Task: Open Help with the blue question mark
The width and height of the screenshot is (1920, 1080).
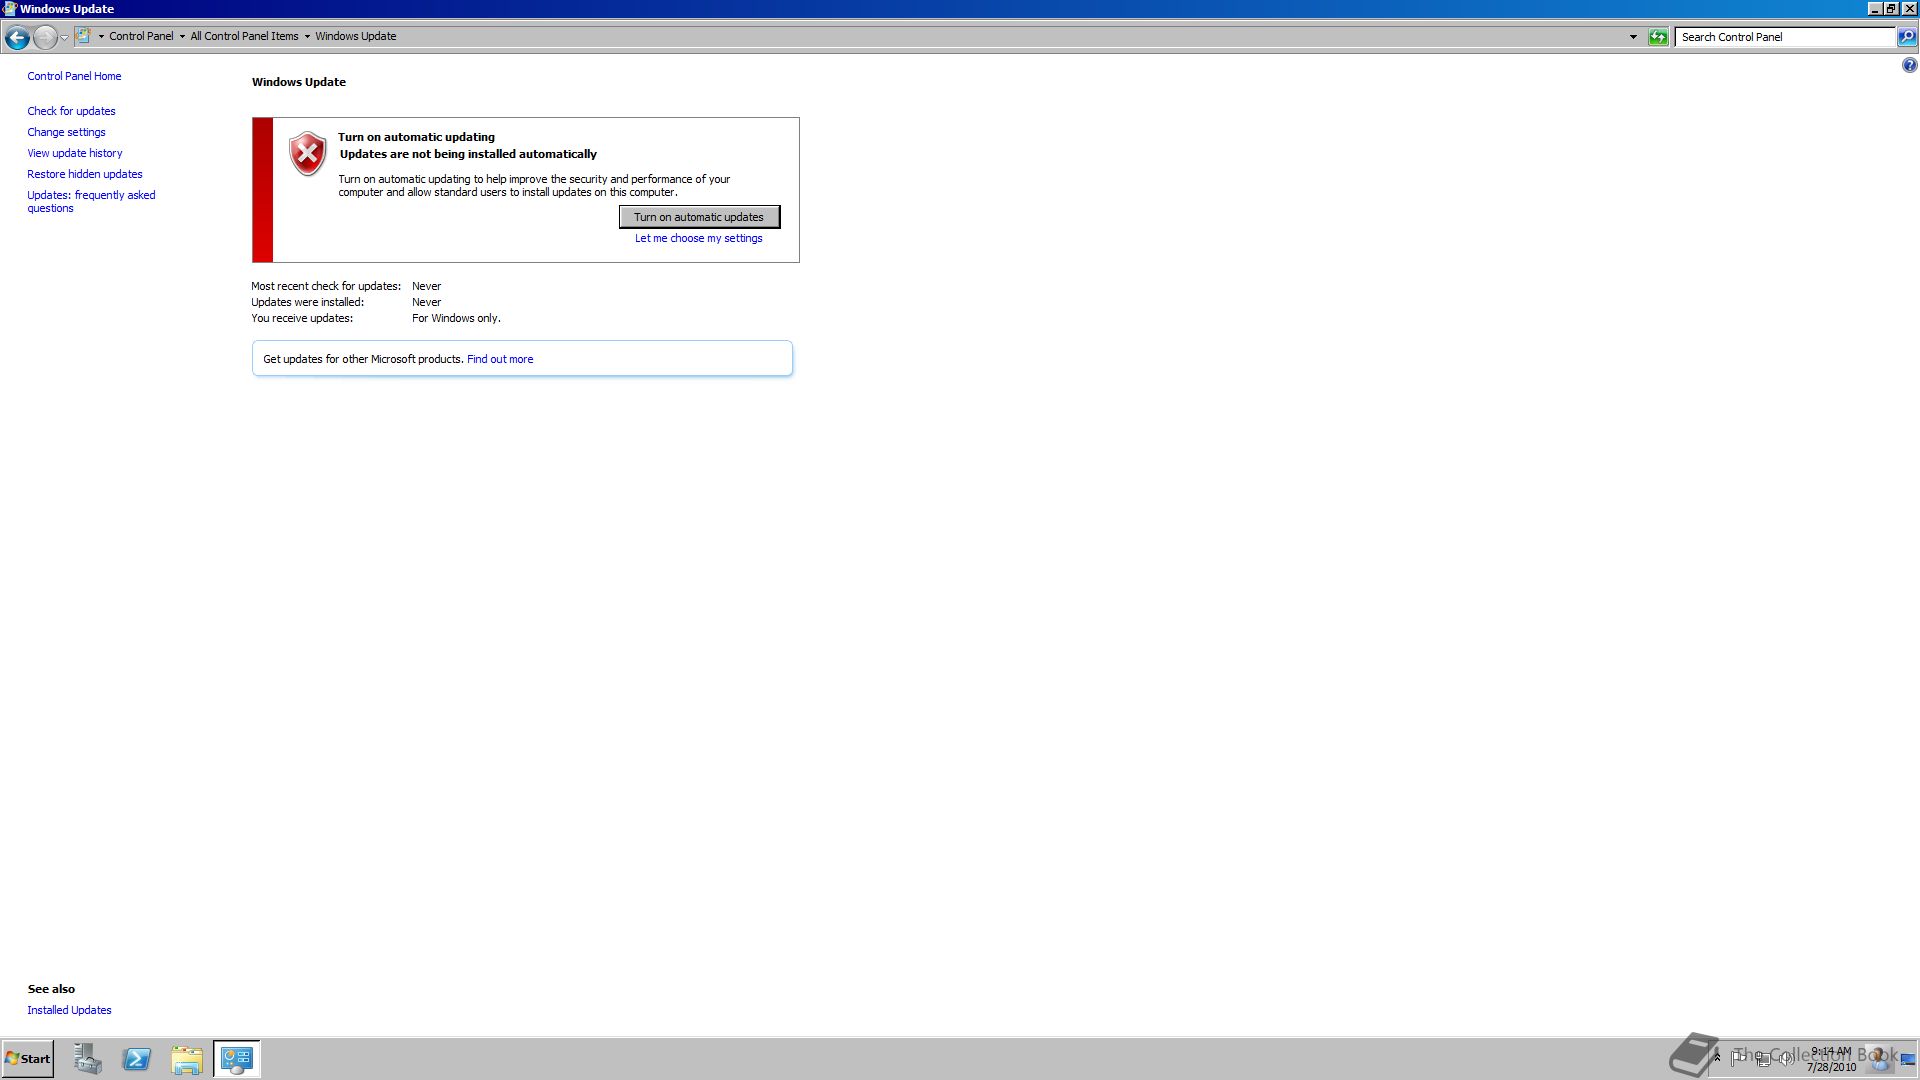Action: coord(1909,65)
